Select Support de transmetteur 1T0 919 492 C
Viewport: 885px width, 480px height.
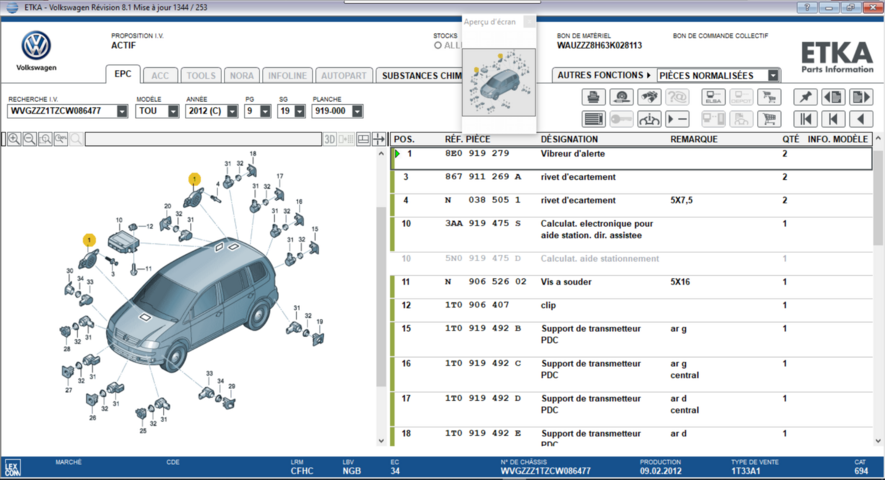point(632,374)
